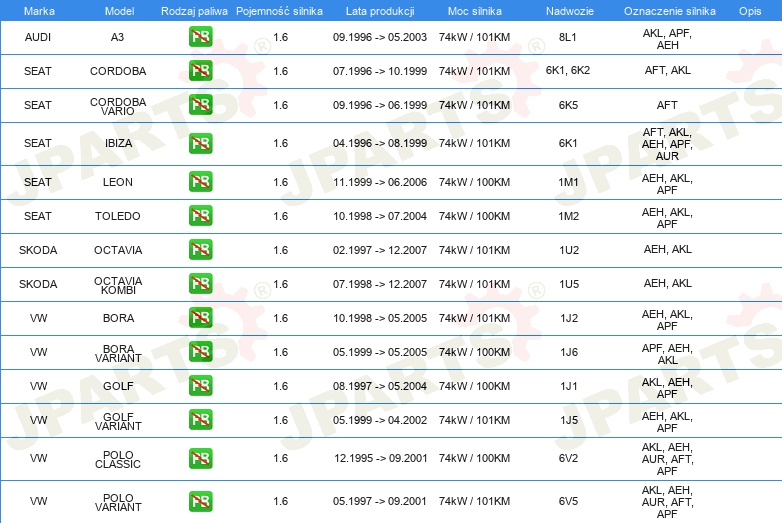The height and width of the screenshot is (523, 782).
Task: Click production years 09.1996 -> 05.2003
Action: tap(380, 37)
